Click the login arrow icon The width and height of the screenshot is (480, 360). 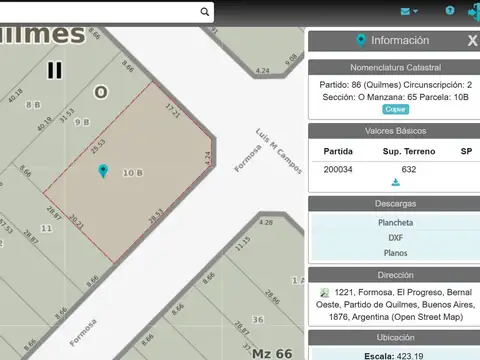(x=474, y=12)
